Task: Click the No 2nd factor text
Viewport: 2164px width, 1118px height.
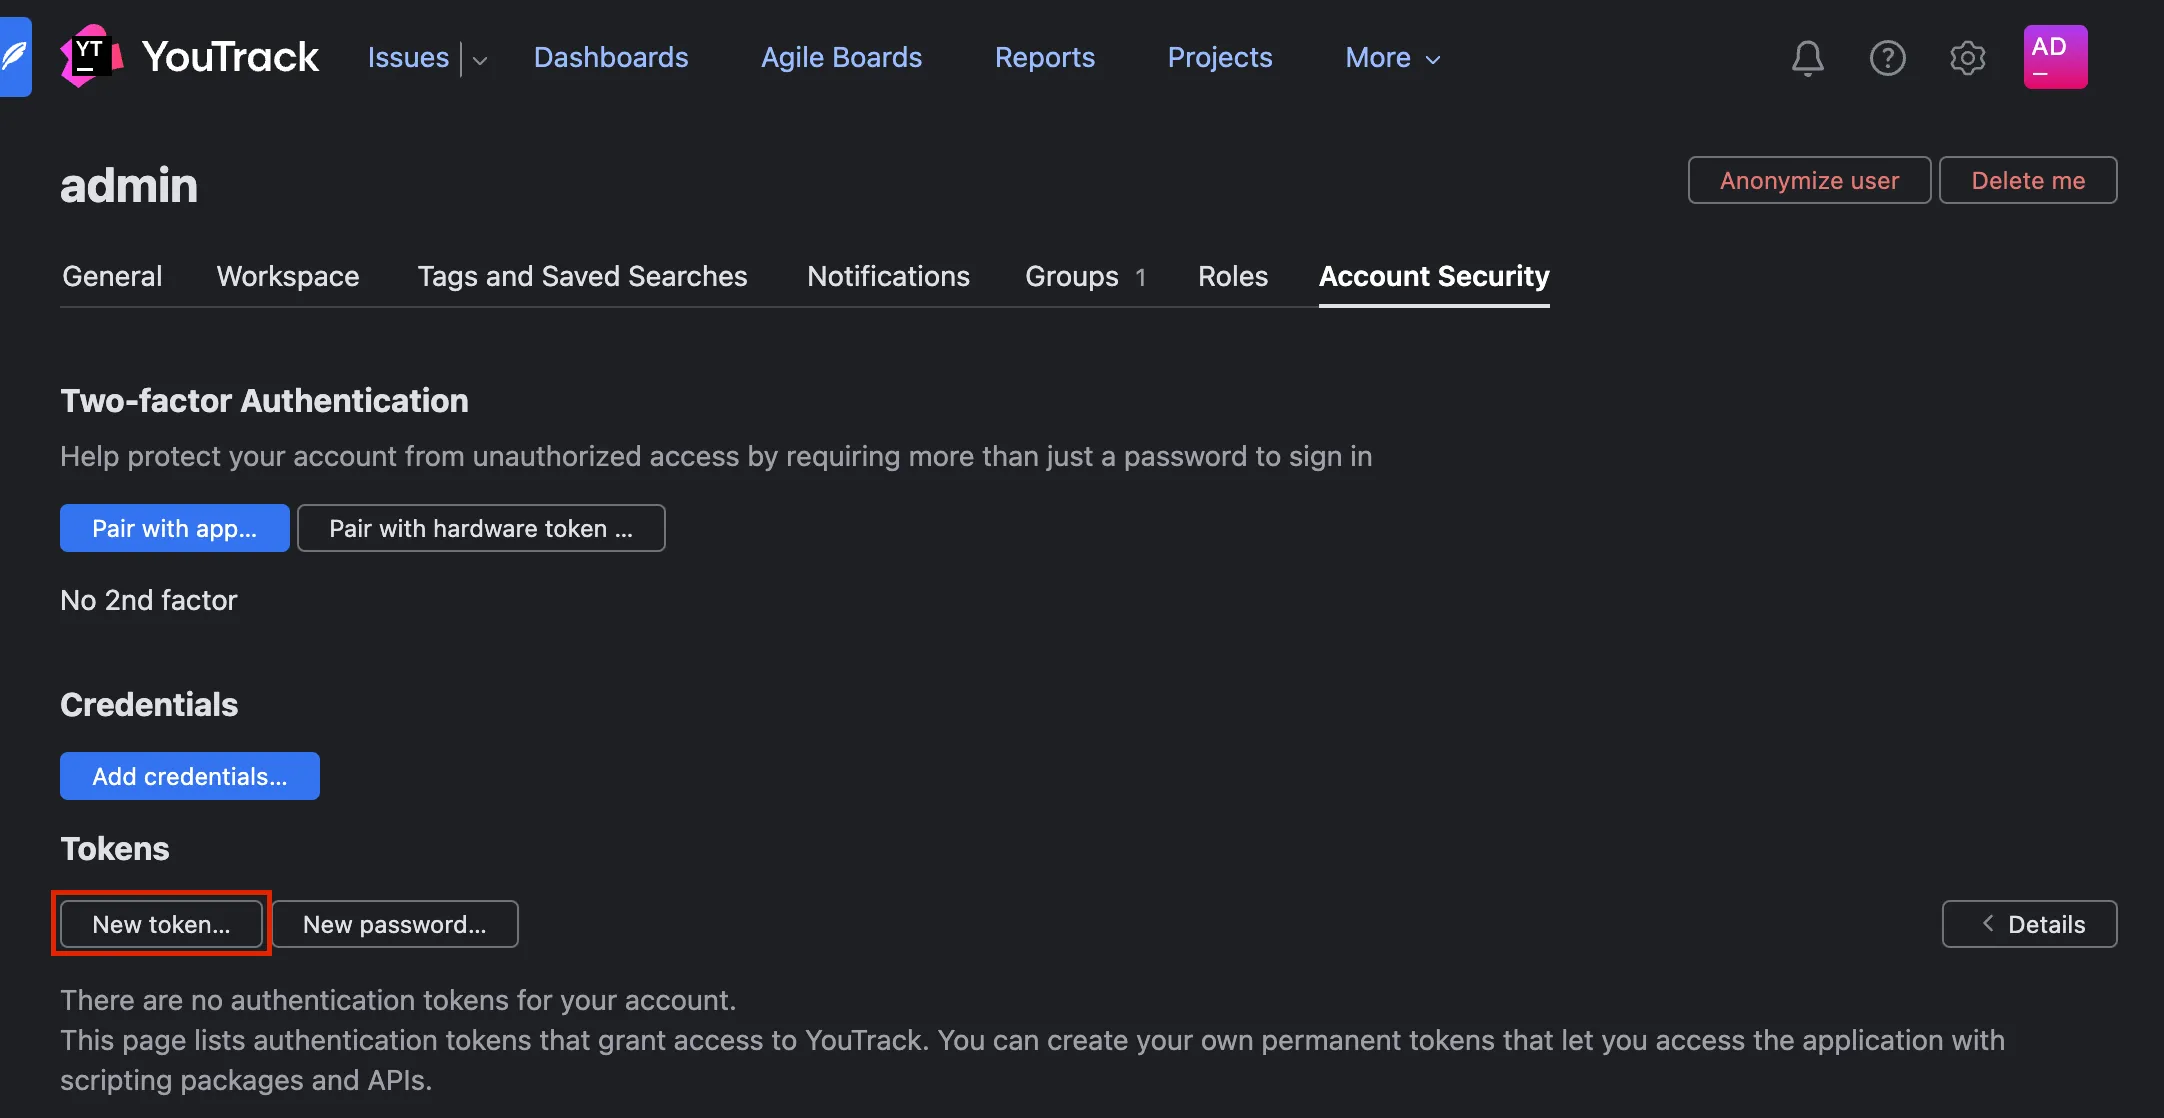Action: (x=149, y=600)
